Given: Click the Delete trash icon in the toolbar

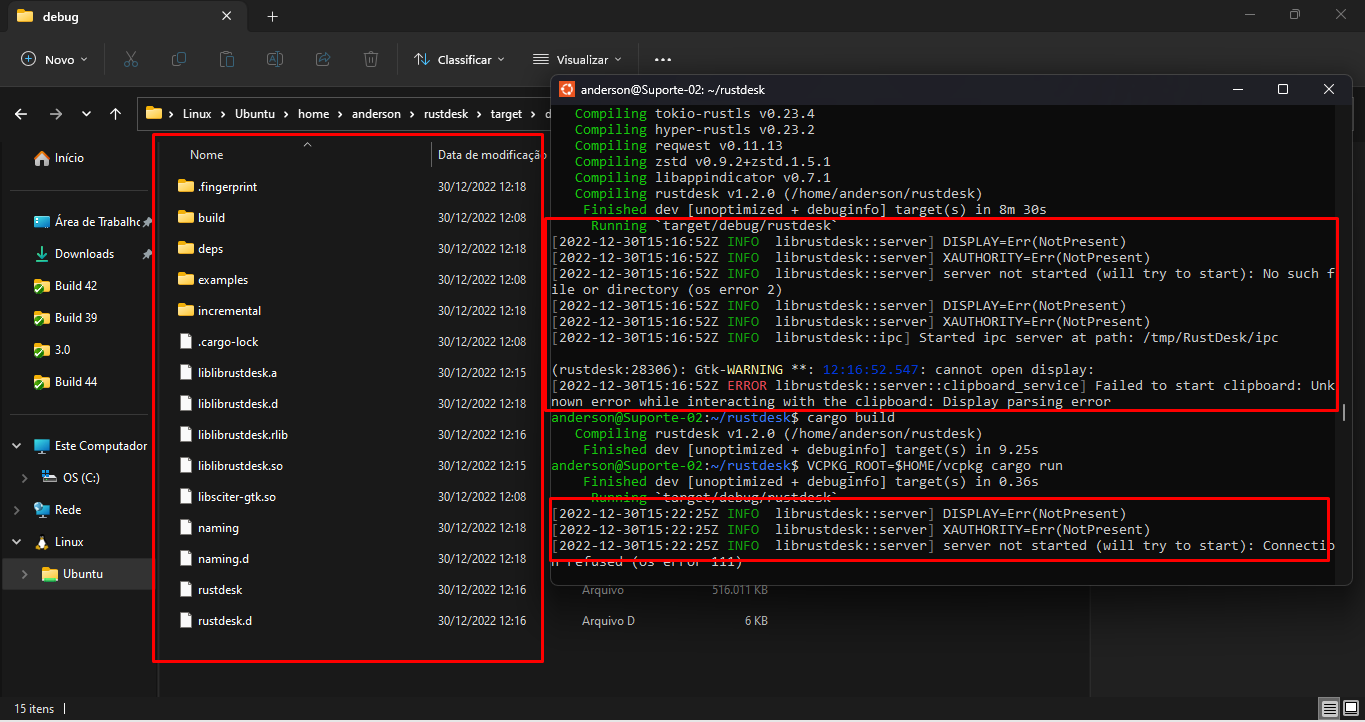Looking at the screenshot, I should 370,59.
